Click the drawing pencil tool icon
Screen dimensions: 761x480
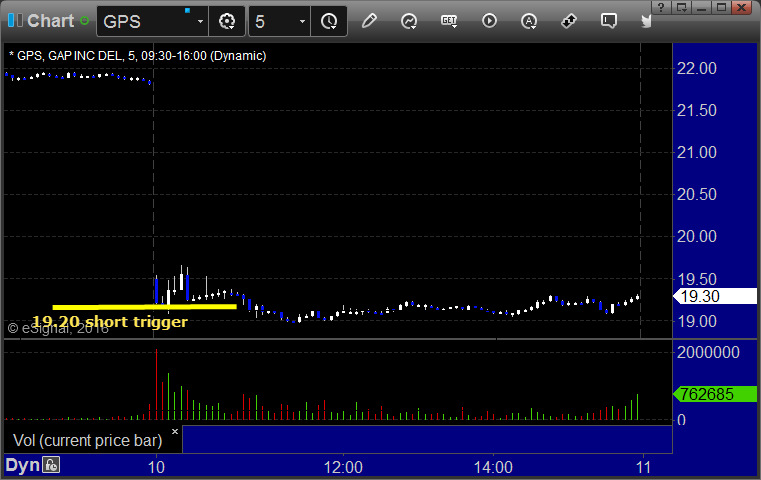(x=370, y=20)
